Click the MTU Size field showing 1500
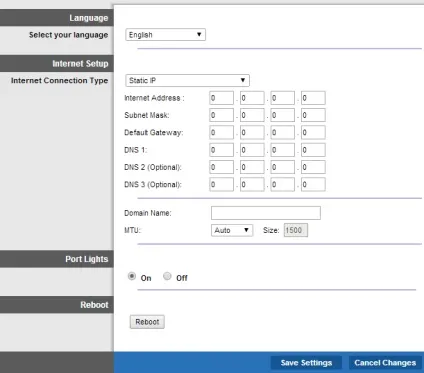 point(296,230)
